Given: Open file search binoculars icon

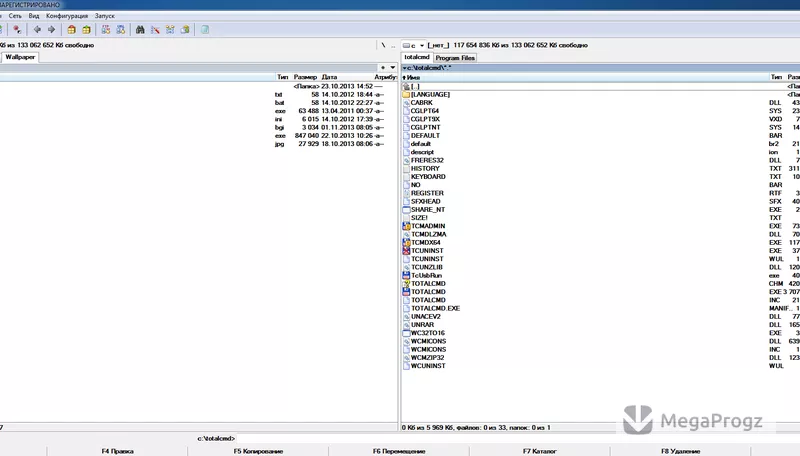Looking at the screenshot, I should (140, 30).
